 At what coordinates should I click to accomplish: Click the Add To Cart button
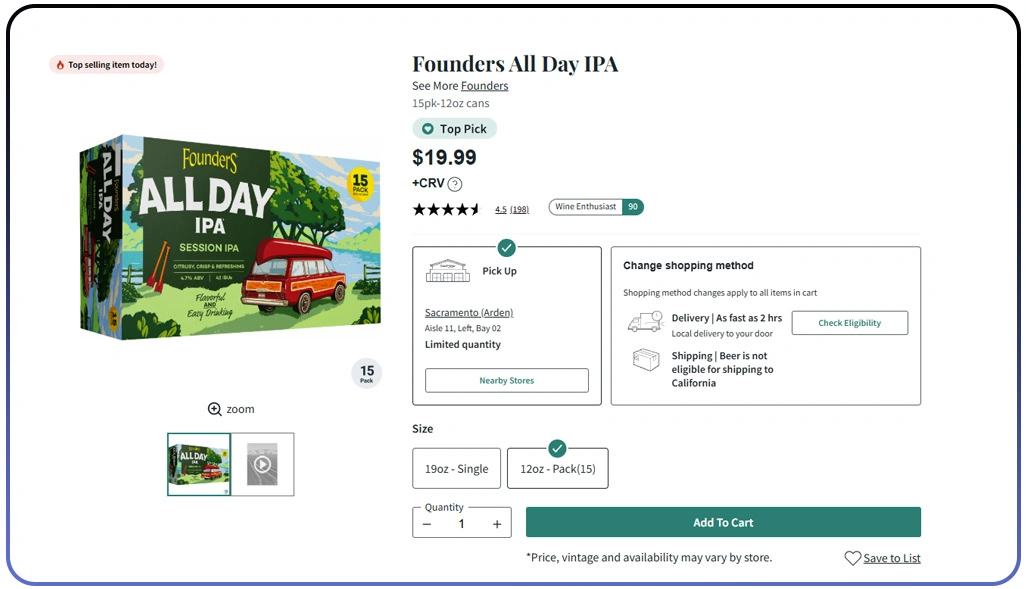coord(722,522)
